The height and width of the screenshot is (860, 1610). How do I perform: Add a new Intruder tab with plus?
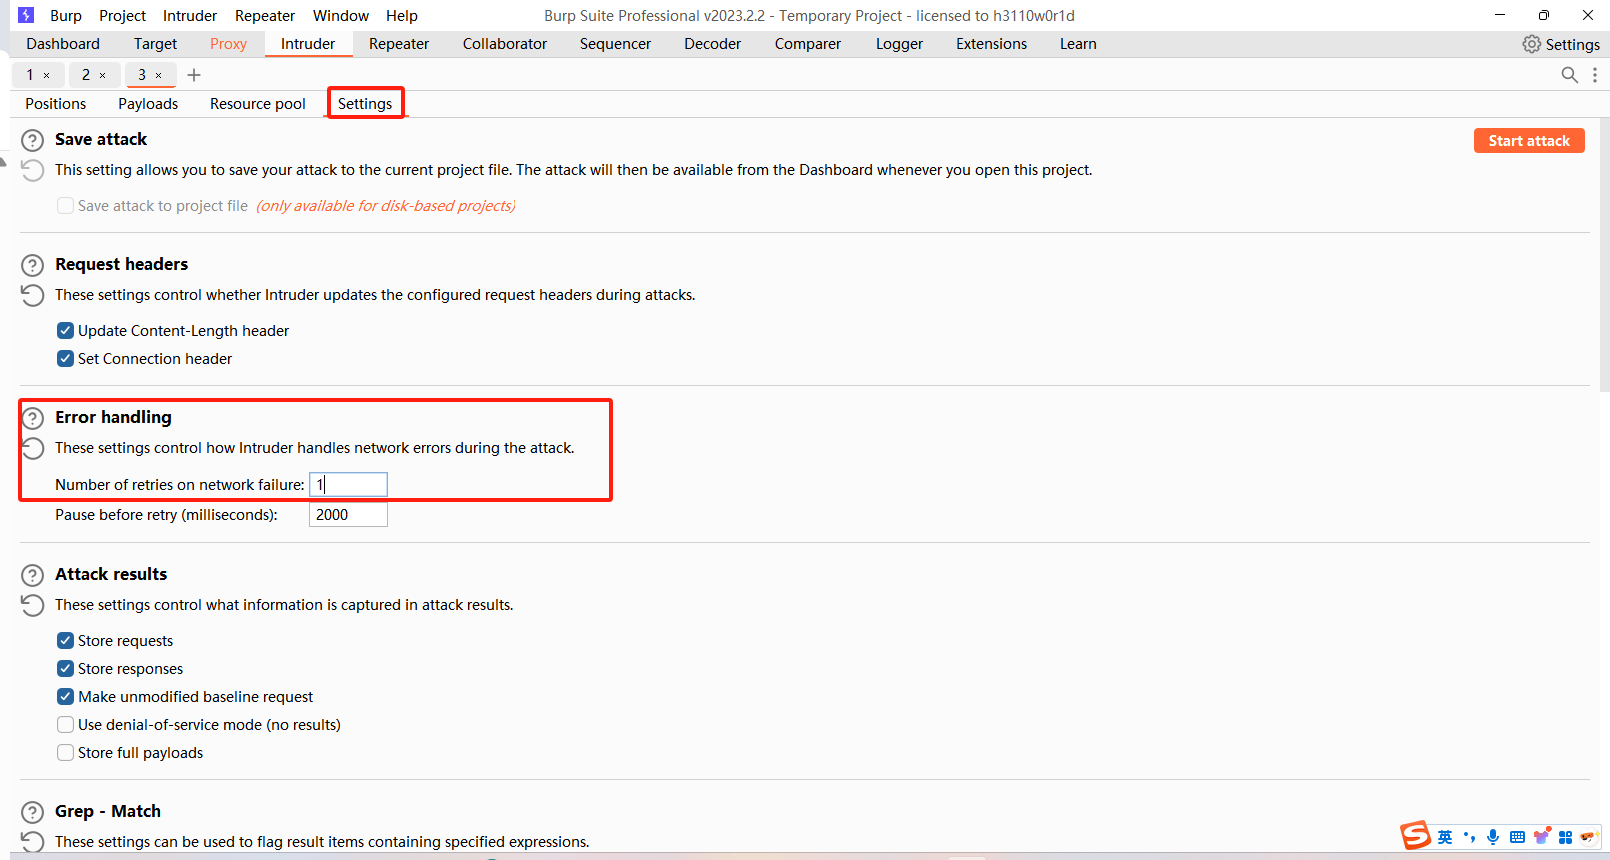click(x=194, y=75)
